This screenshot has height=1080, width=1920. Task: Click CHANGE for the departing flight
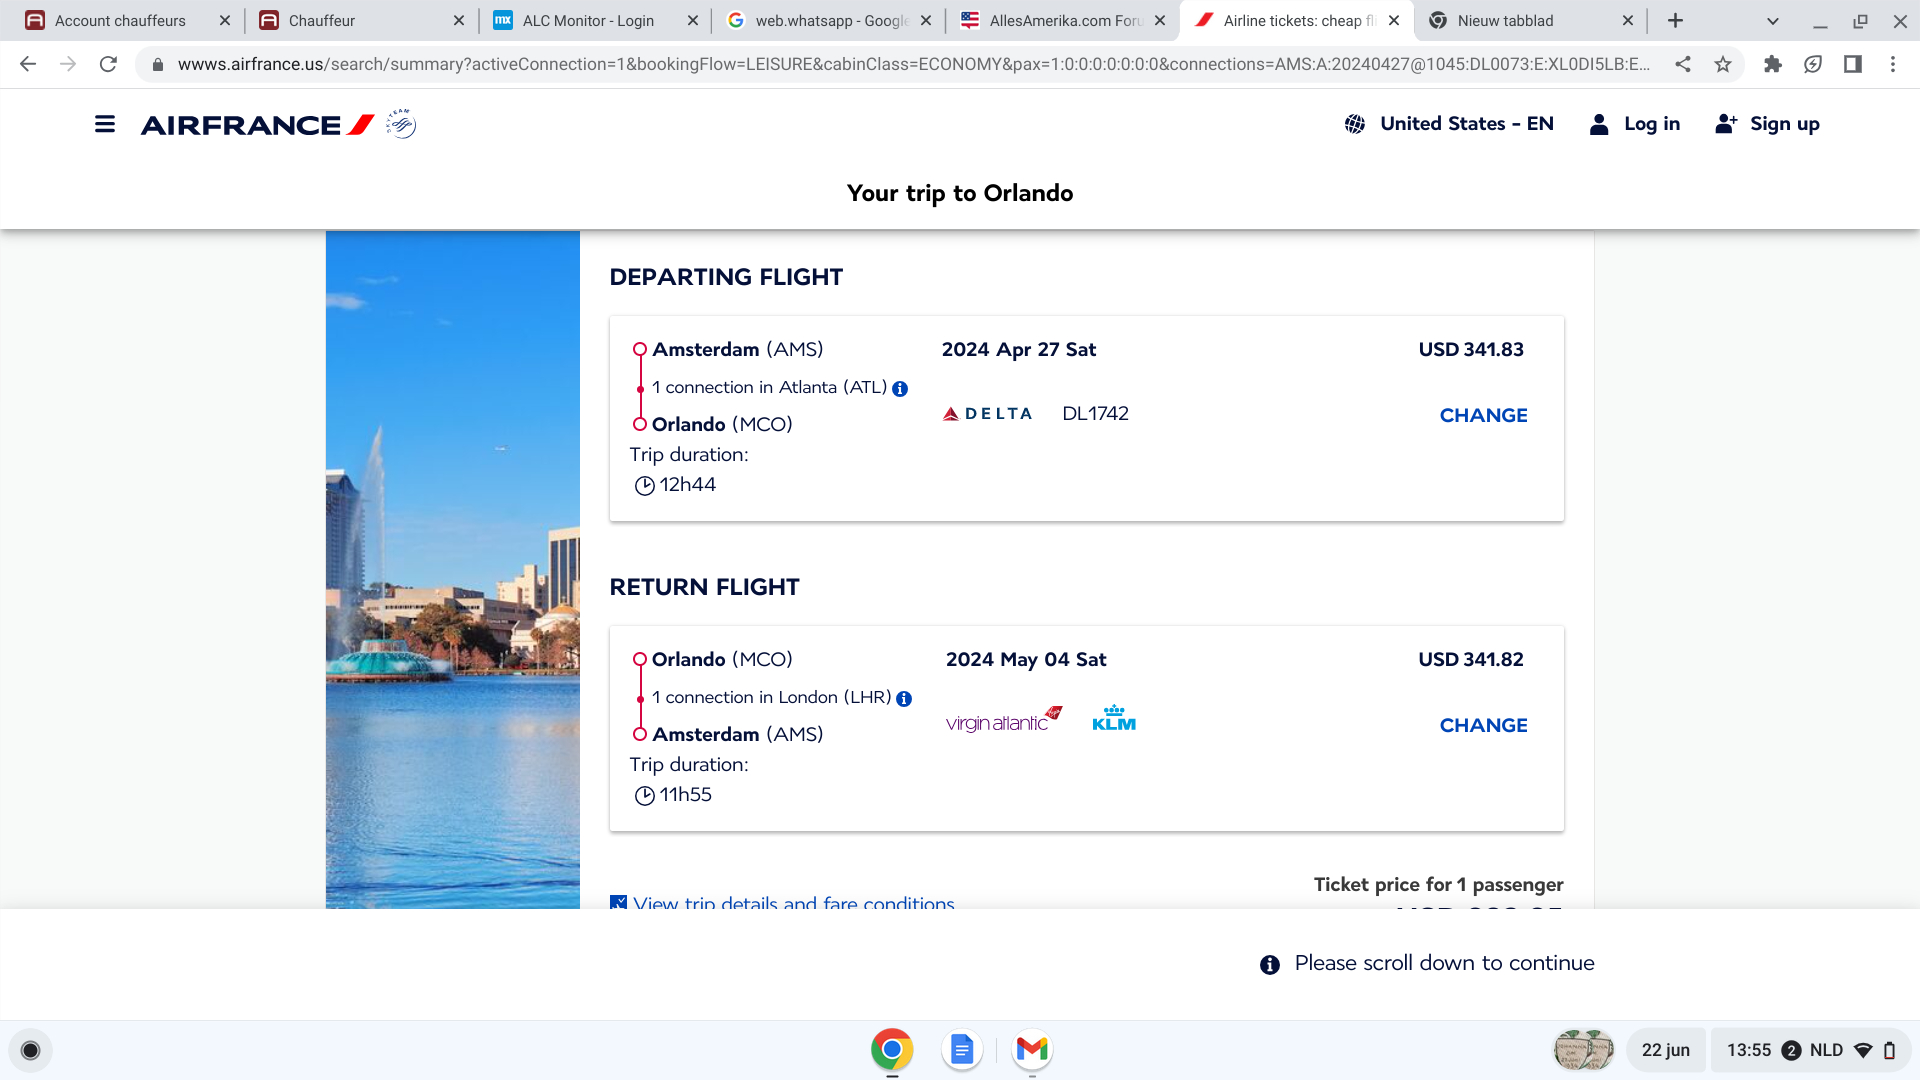click(x=1483, y=415)
